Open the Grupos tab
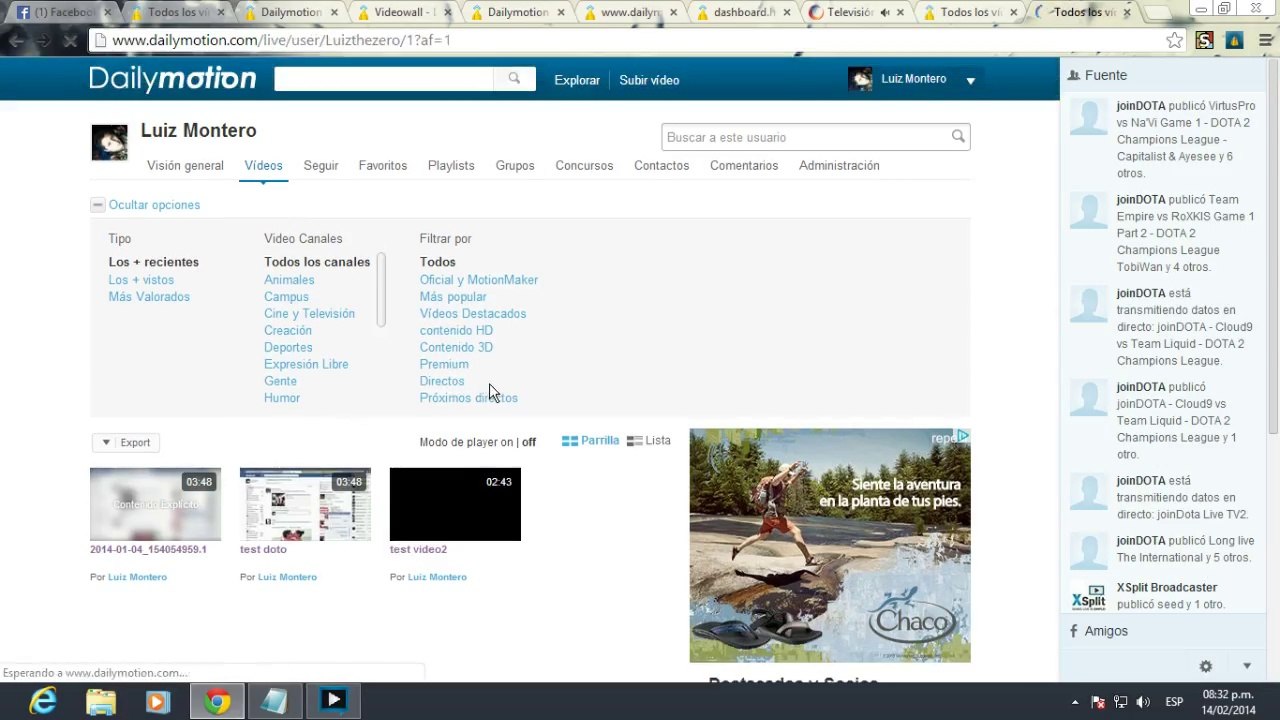1280x720 pixels. tap(515, 166)
